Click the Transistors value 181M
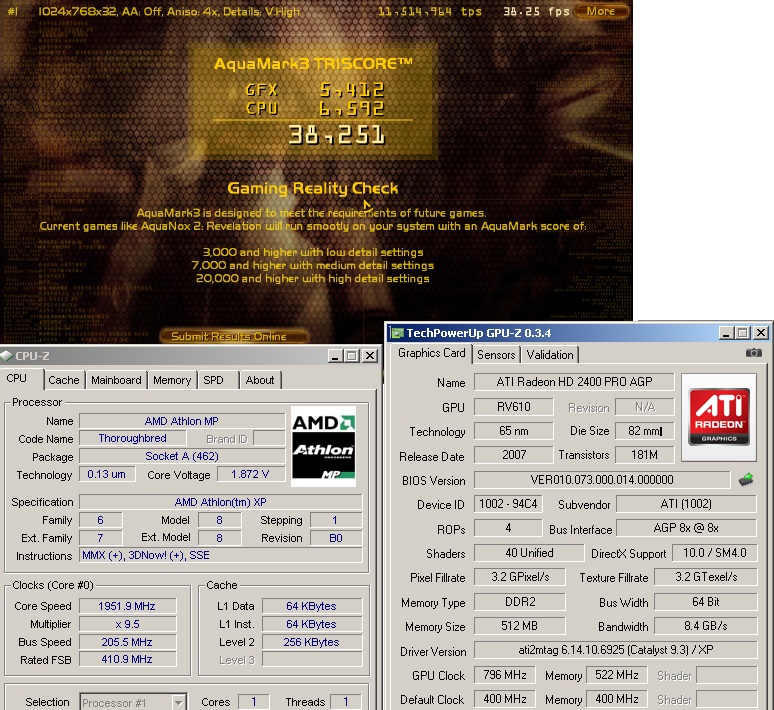Viewport: 774px width, 710px height. 644,455
